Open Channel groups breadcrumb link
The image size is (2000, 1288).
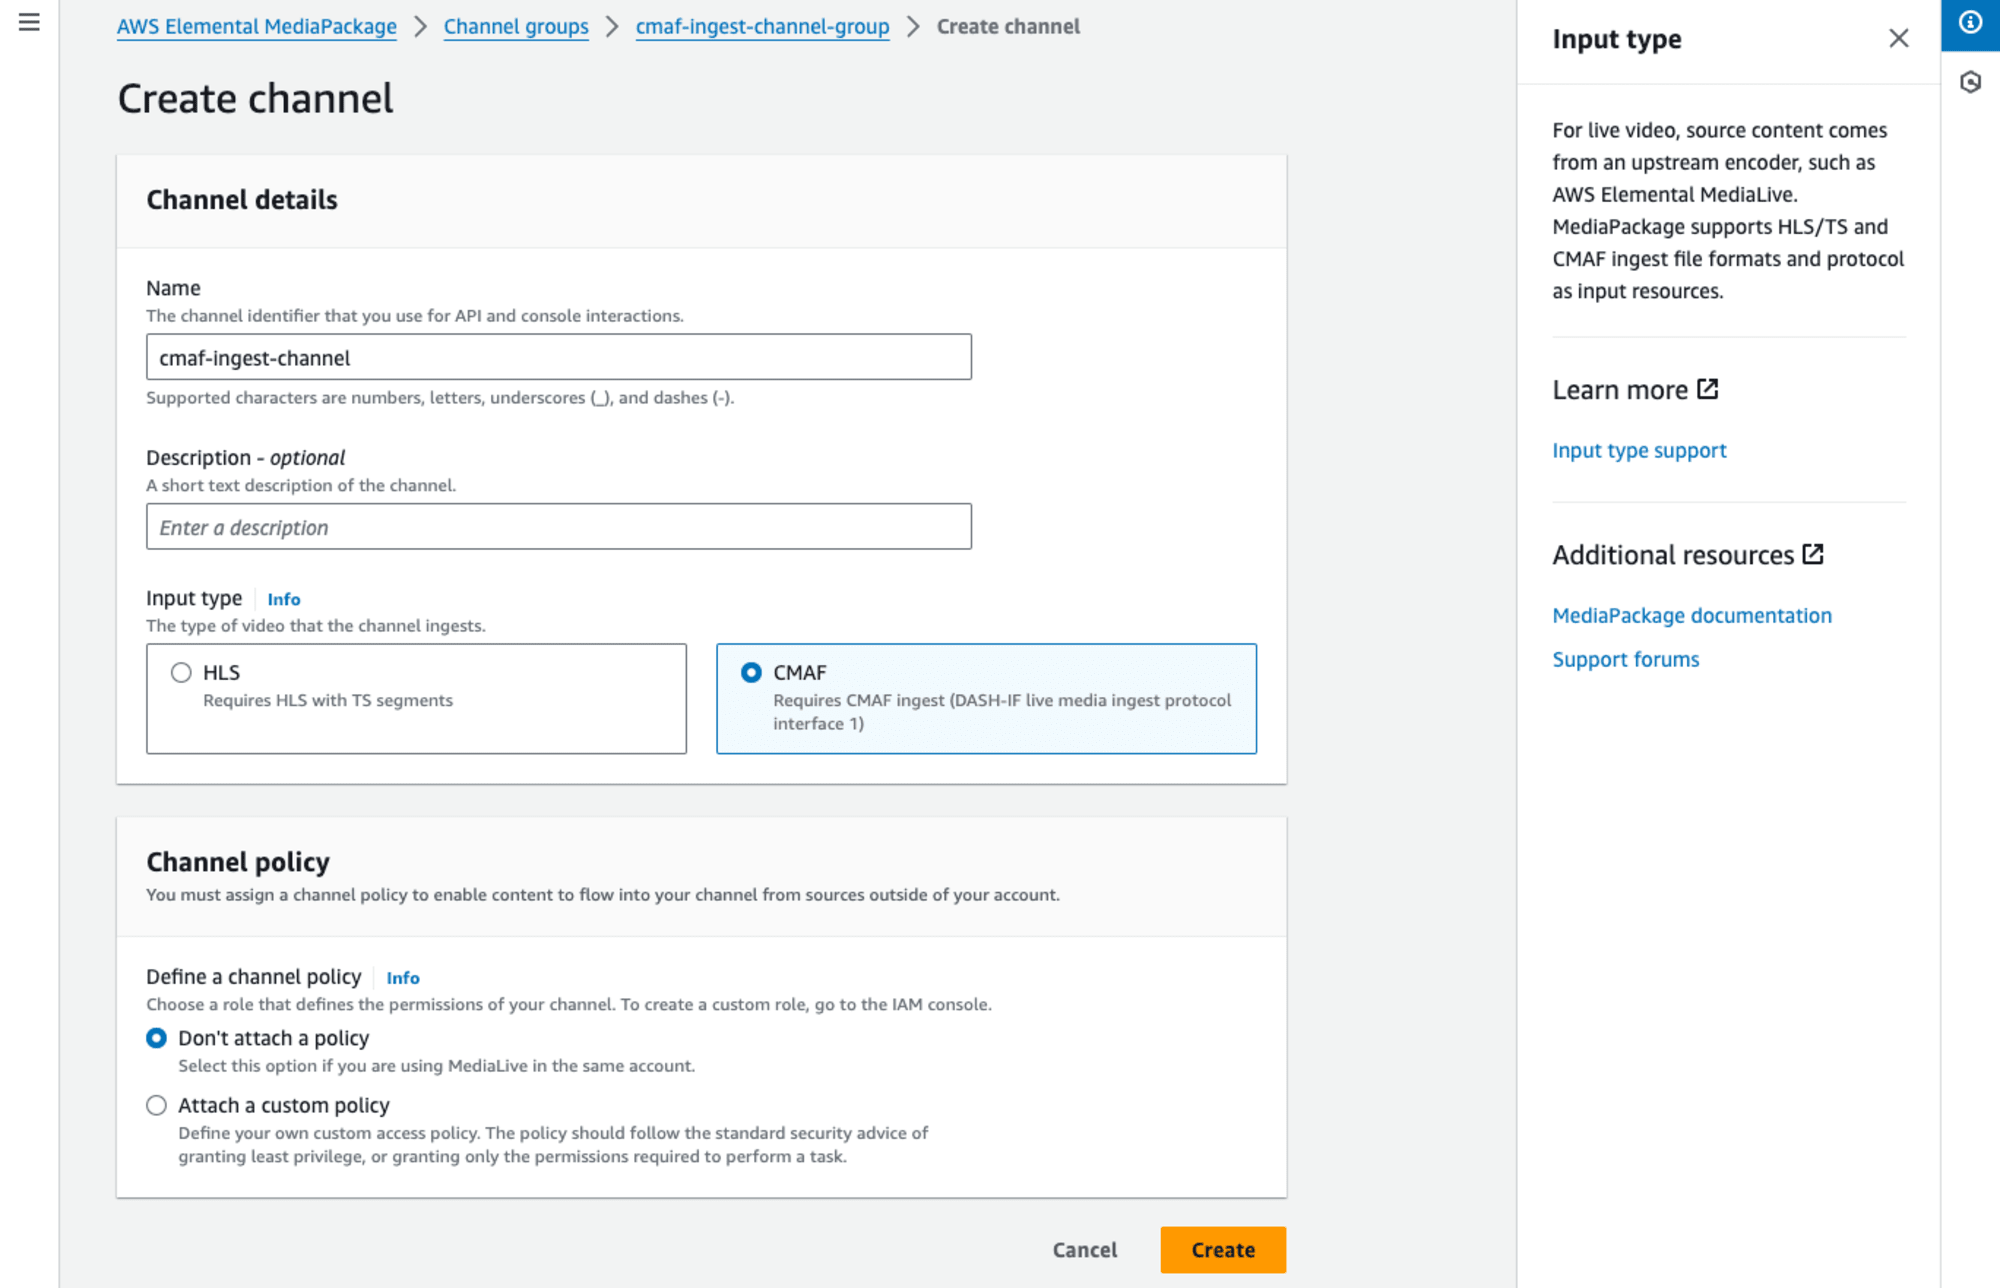pos(516,27)
